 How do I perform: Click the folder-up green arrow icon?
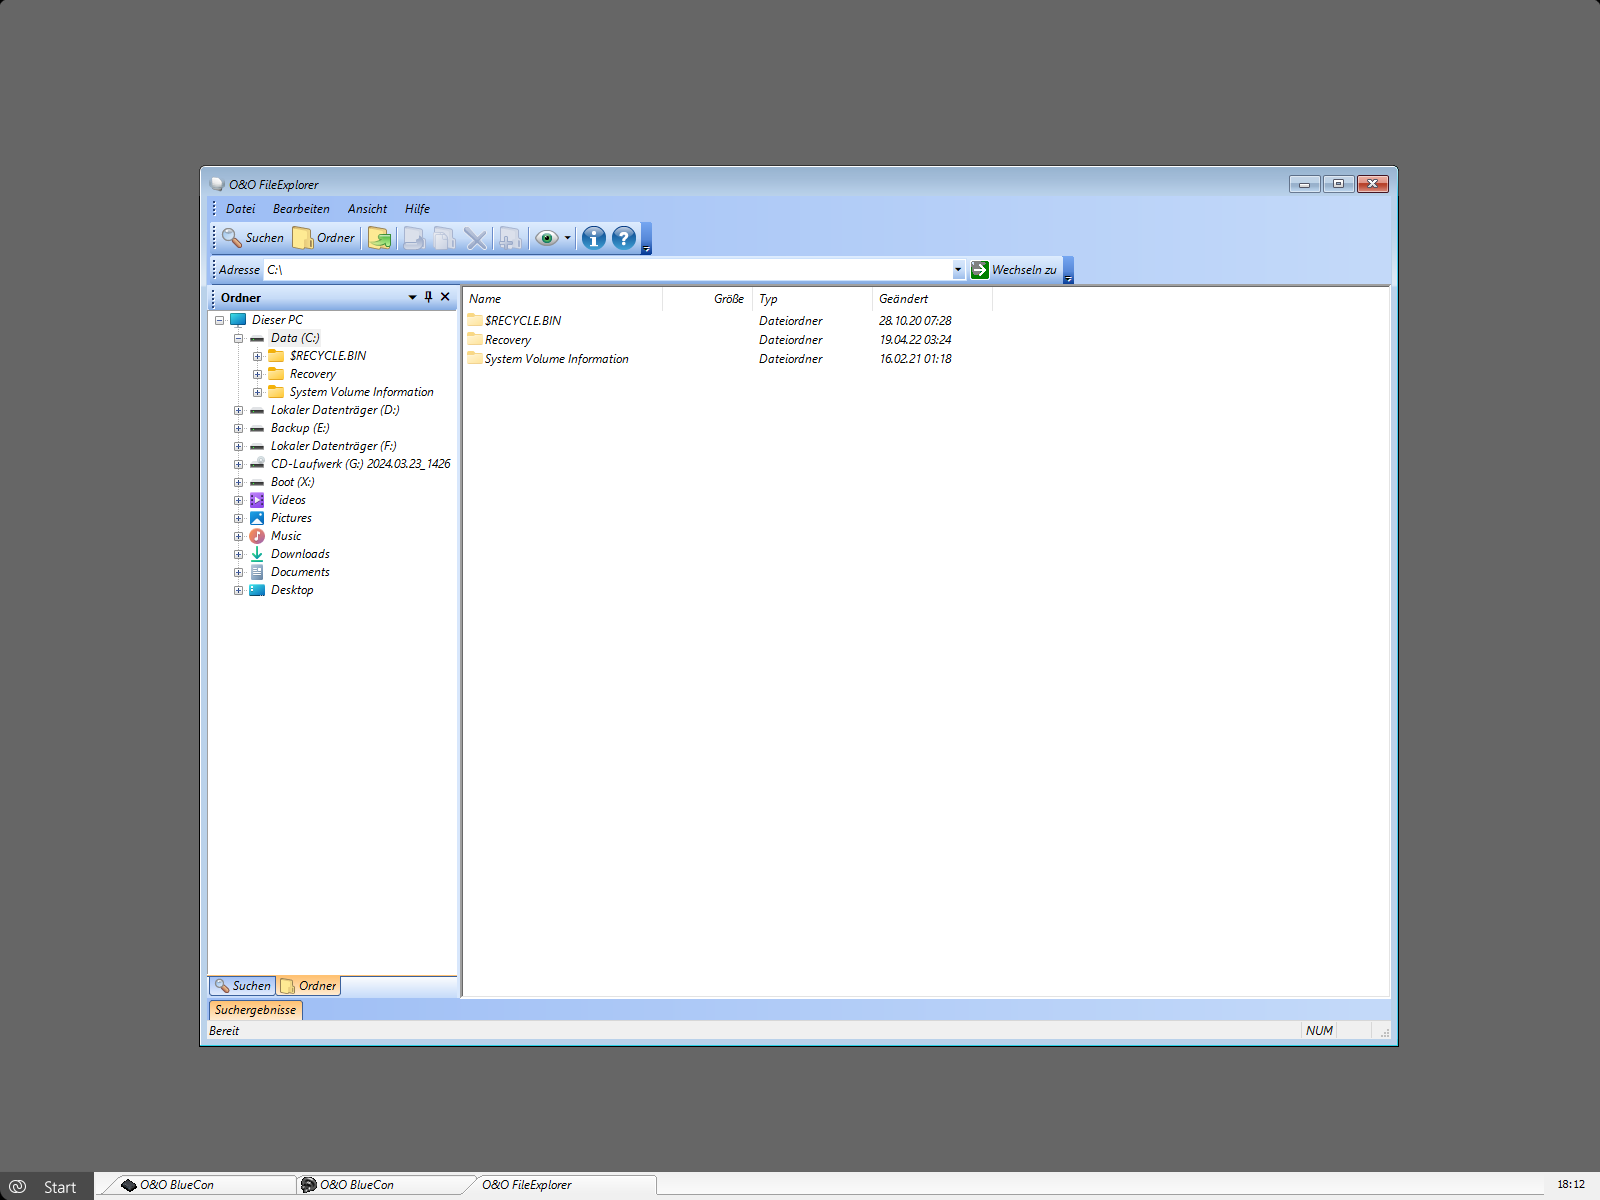(x=379, y=238)
